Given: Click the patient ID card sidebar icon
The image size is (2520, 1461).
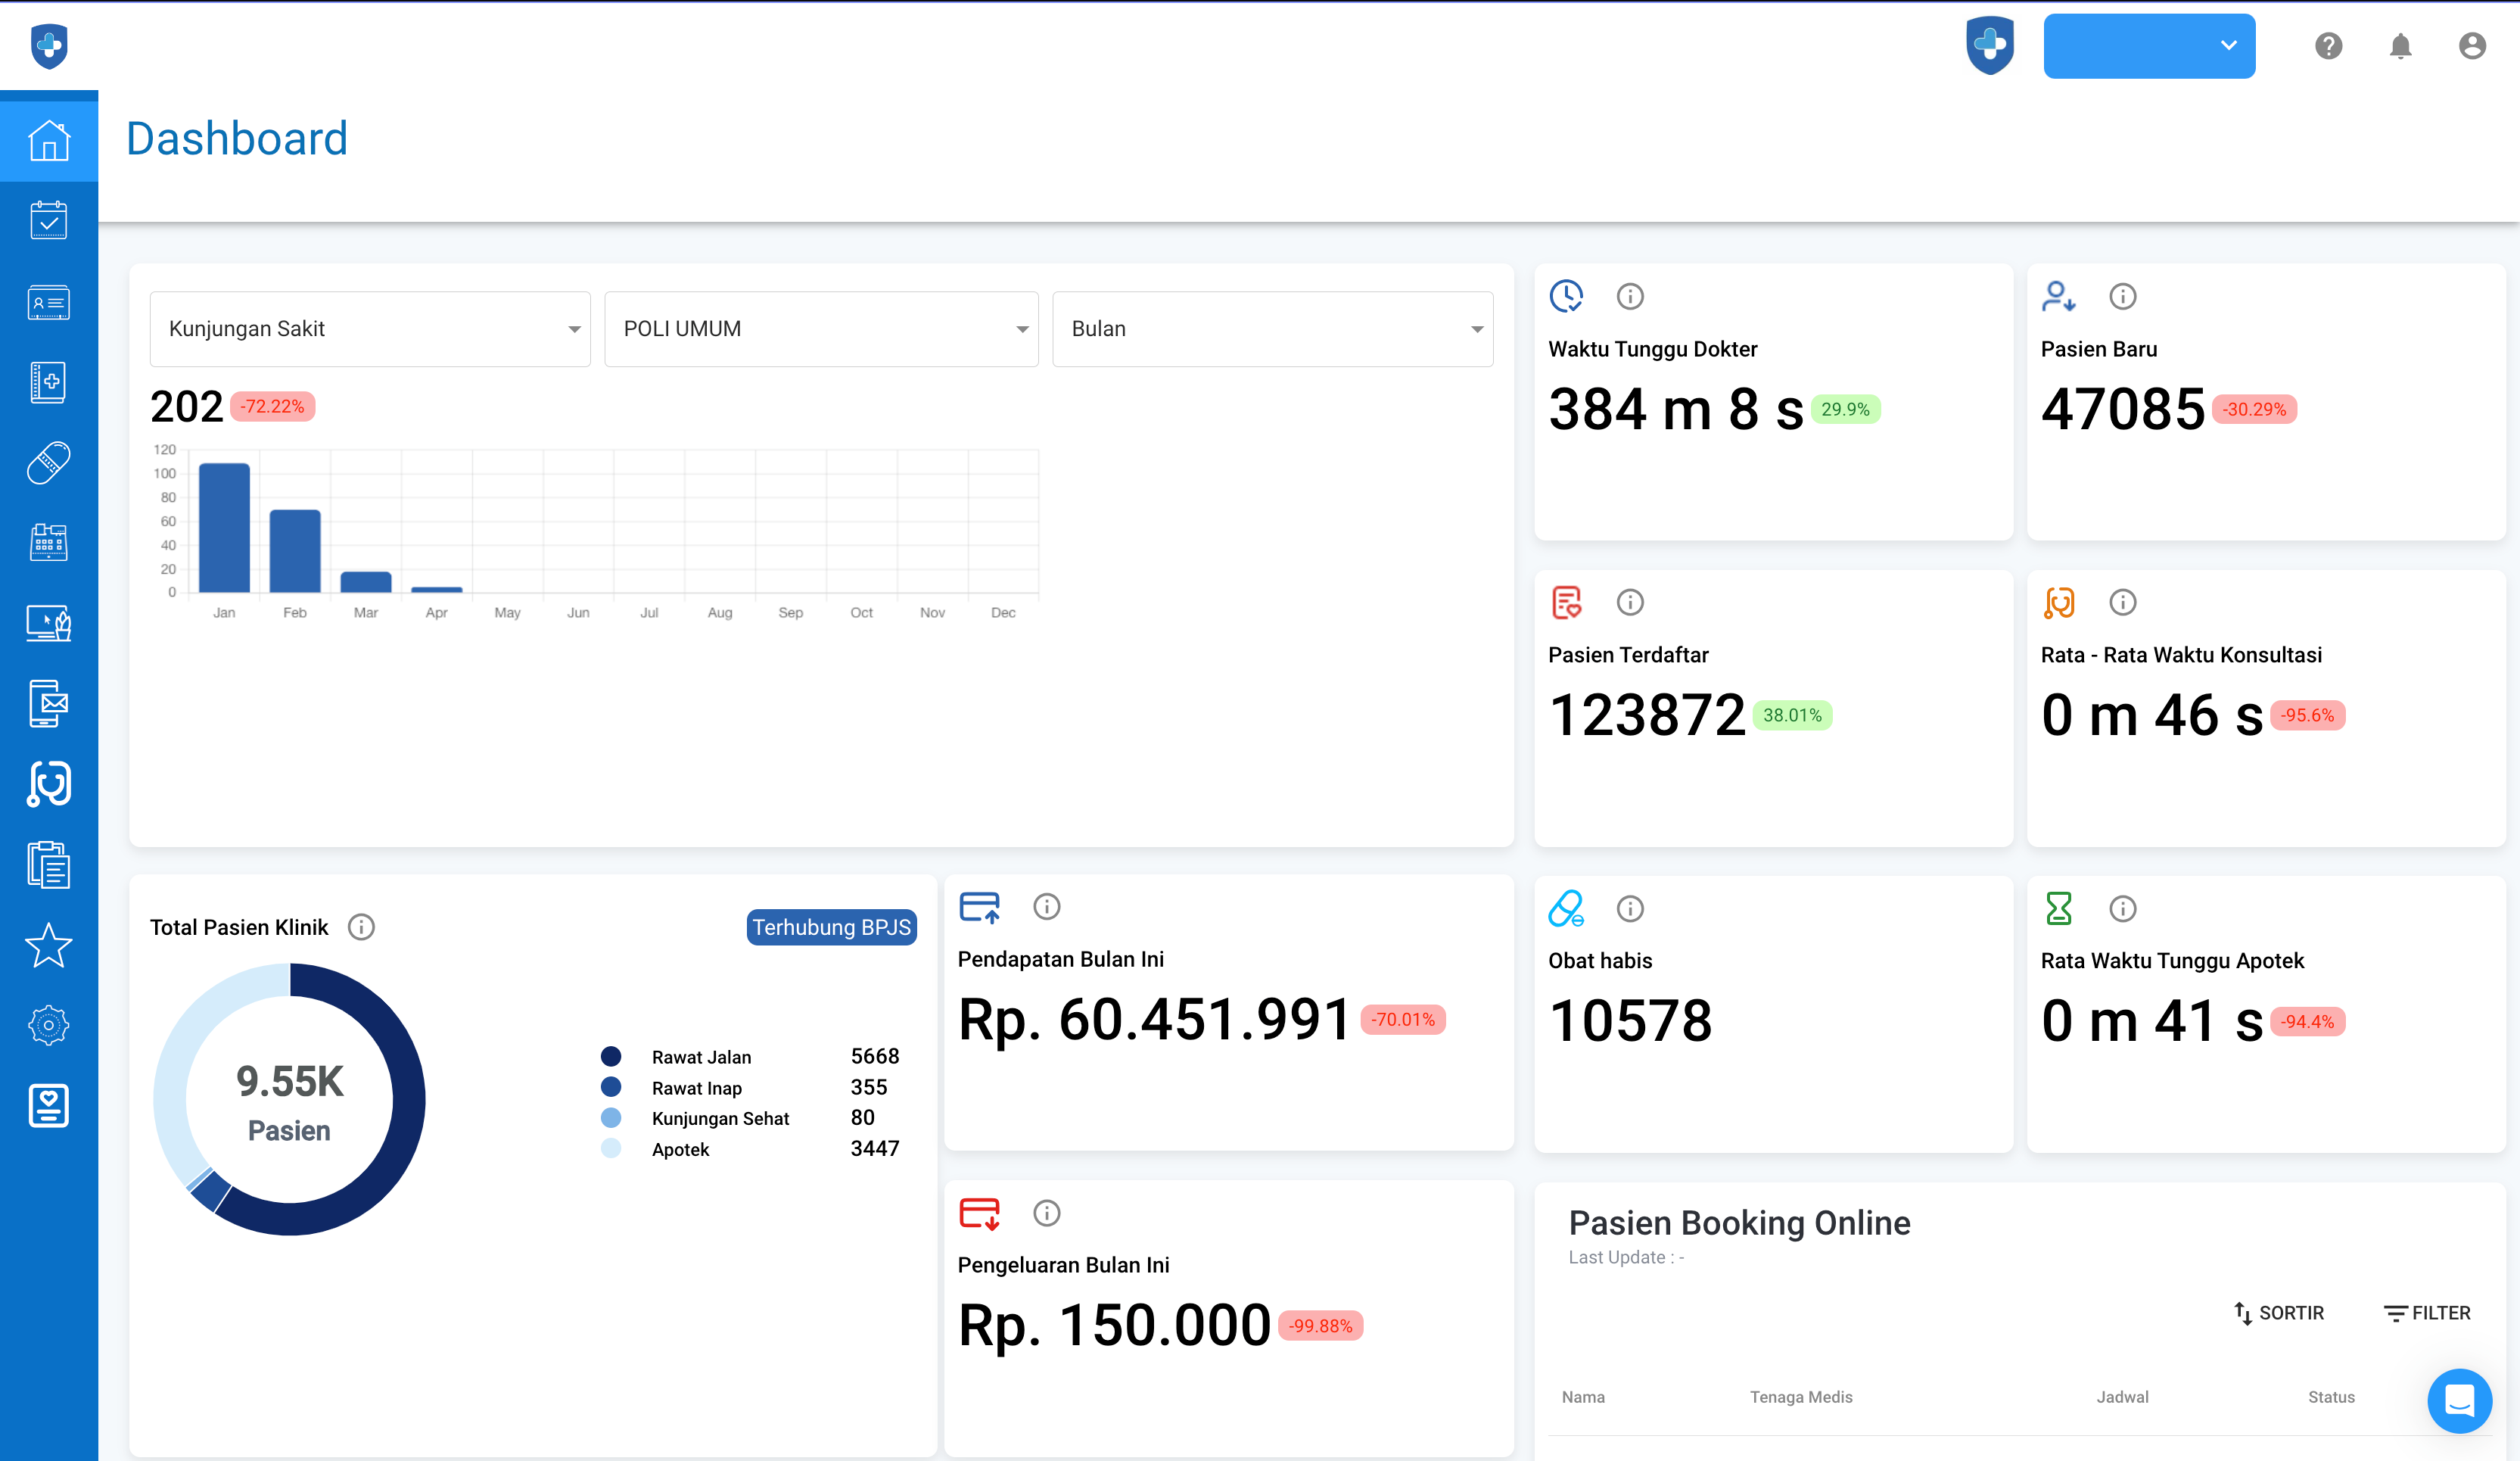Looking at the screenshot, I should pos(48,302).
